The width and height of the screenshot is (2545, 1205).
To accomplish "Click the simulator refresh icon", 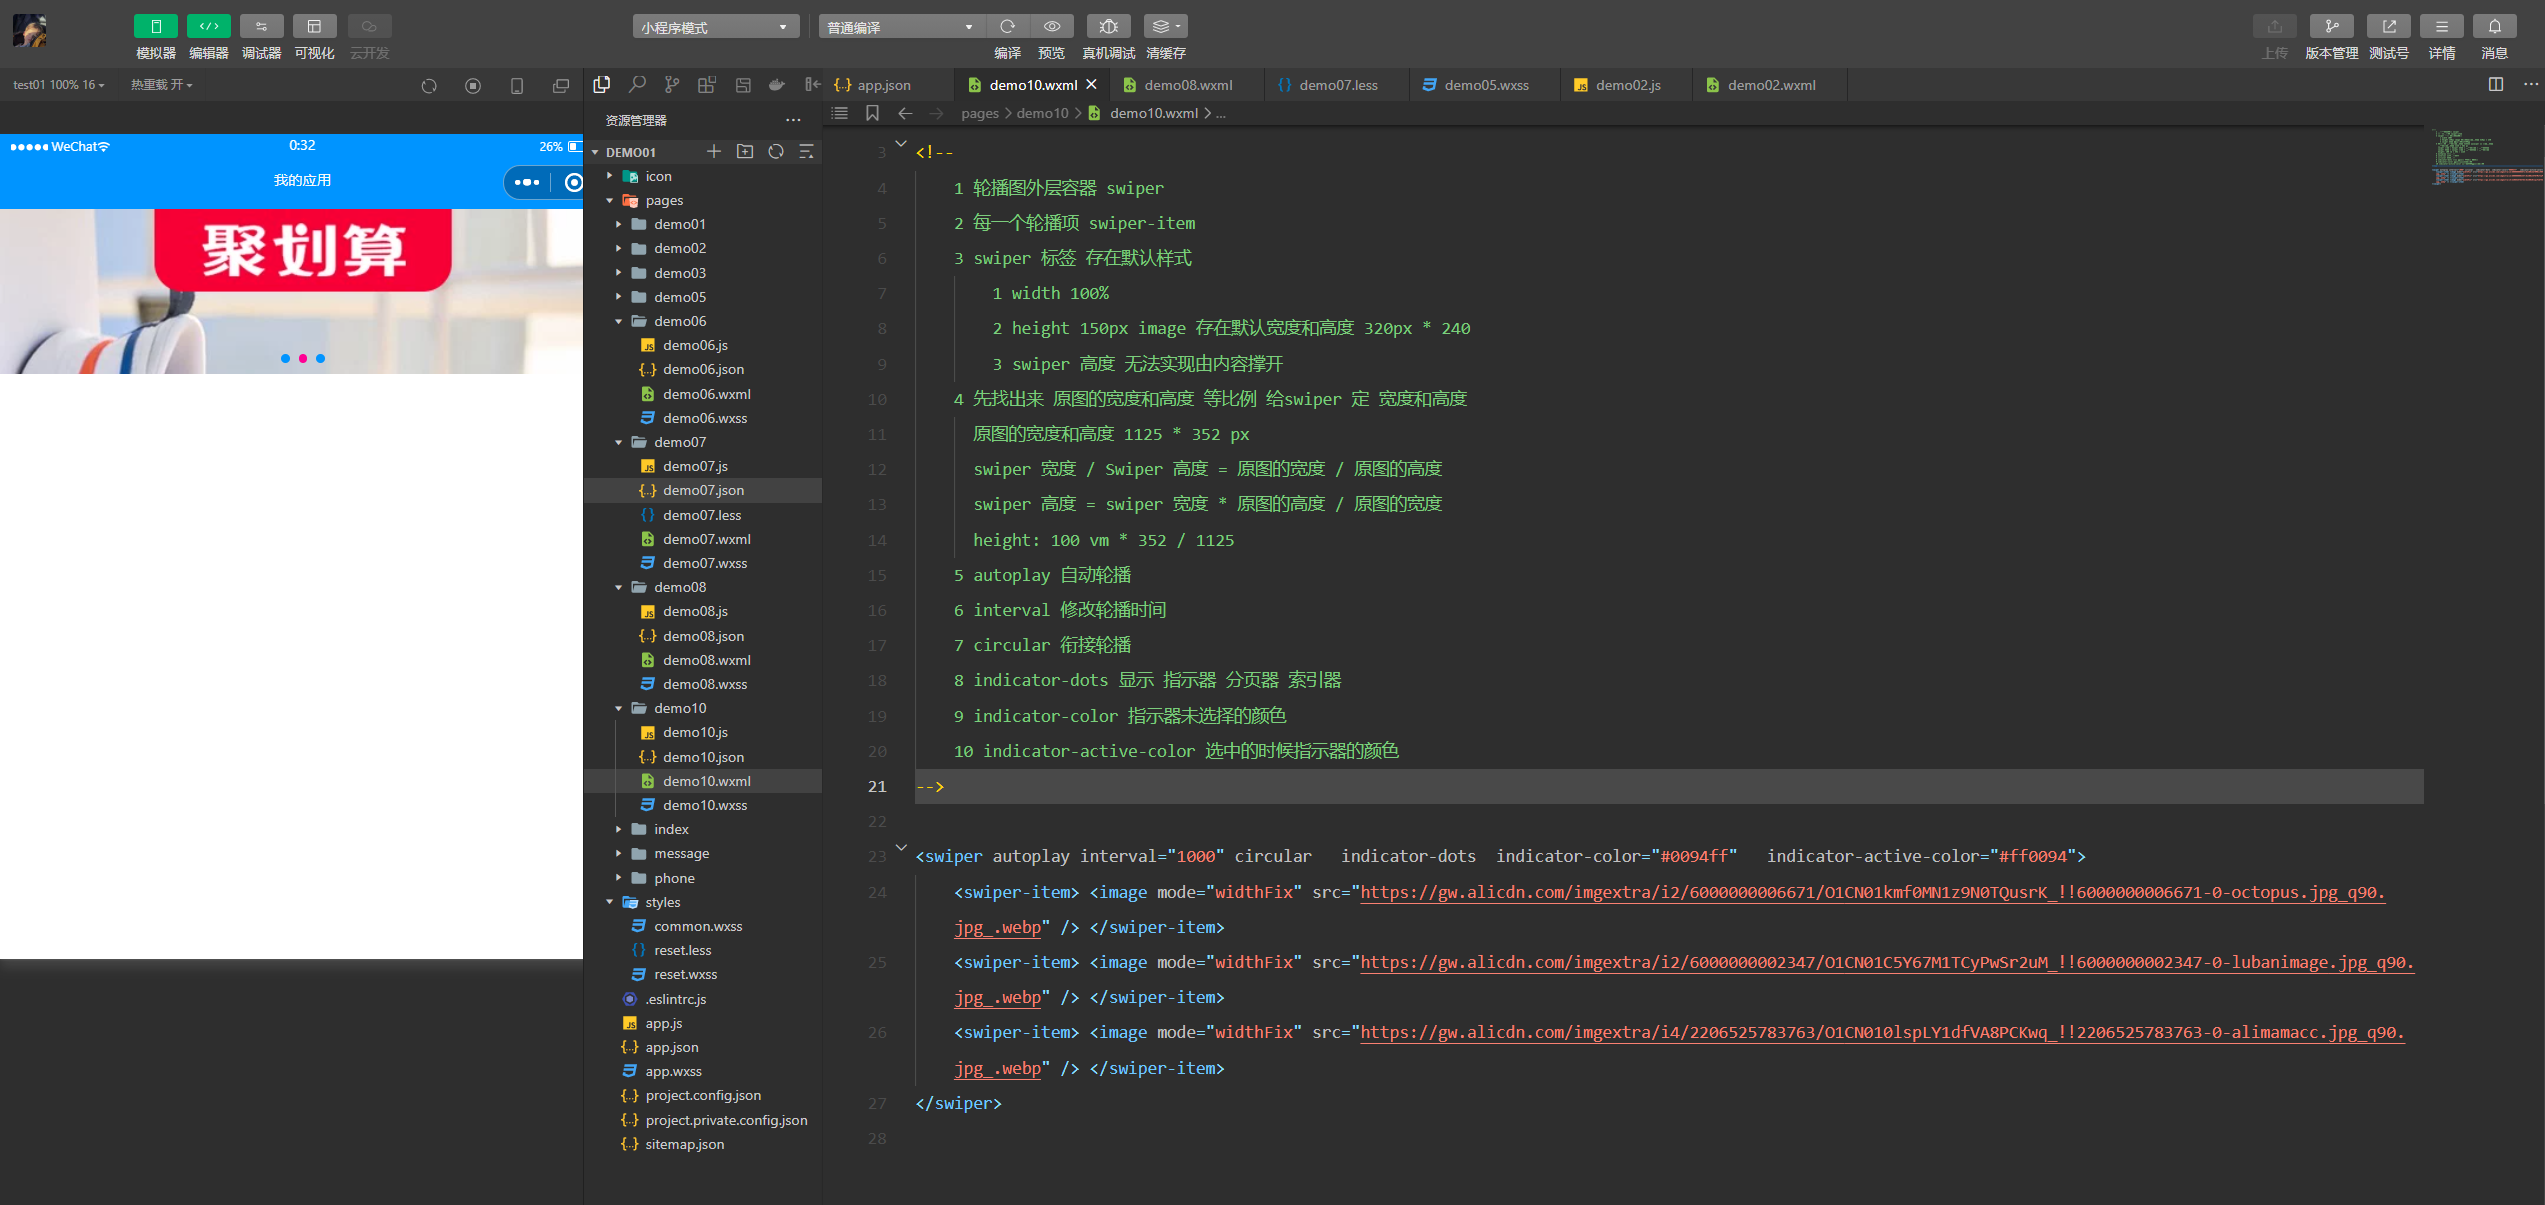I will (429, 86).
